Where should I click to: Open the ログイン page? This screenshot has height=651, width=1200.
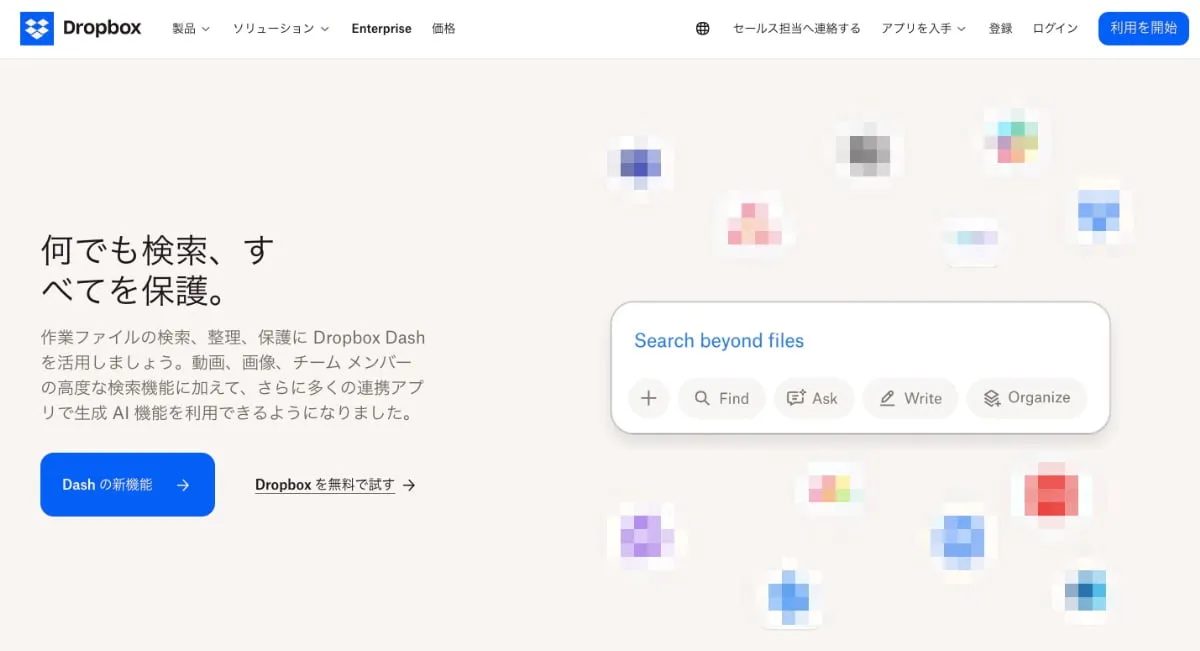pyautogui.click(x=1054, y=29)
